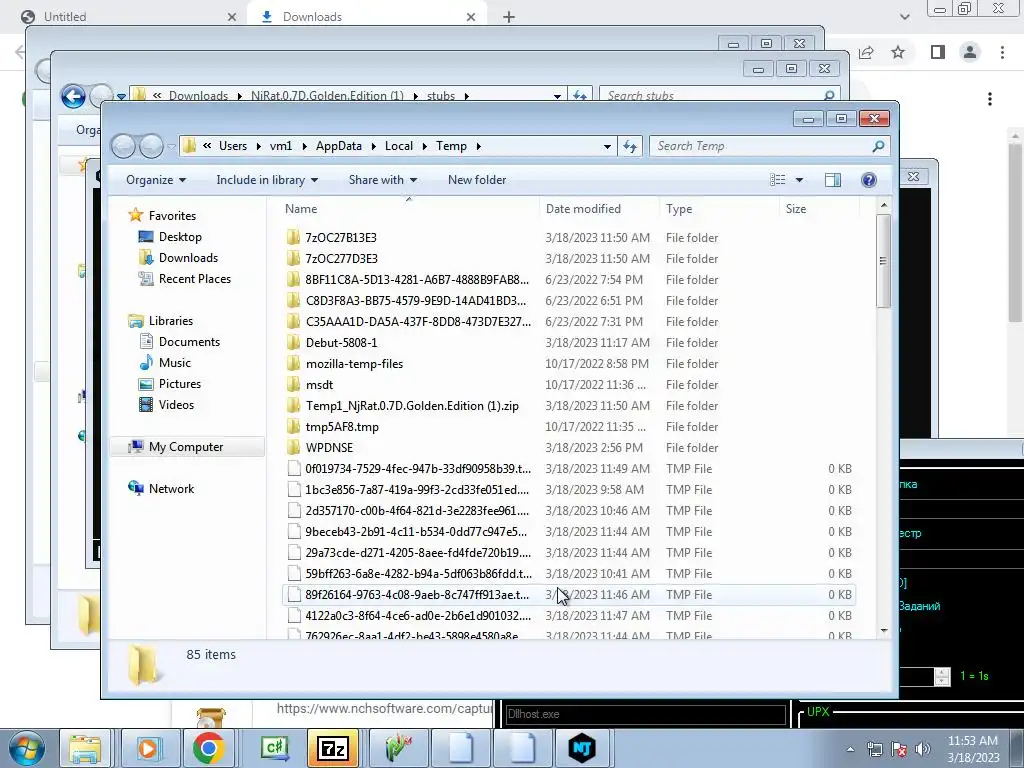Select file starting with 0f019734-7529

(x=417, y=469)
